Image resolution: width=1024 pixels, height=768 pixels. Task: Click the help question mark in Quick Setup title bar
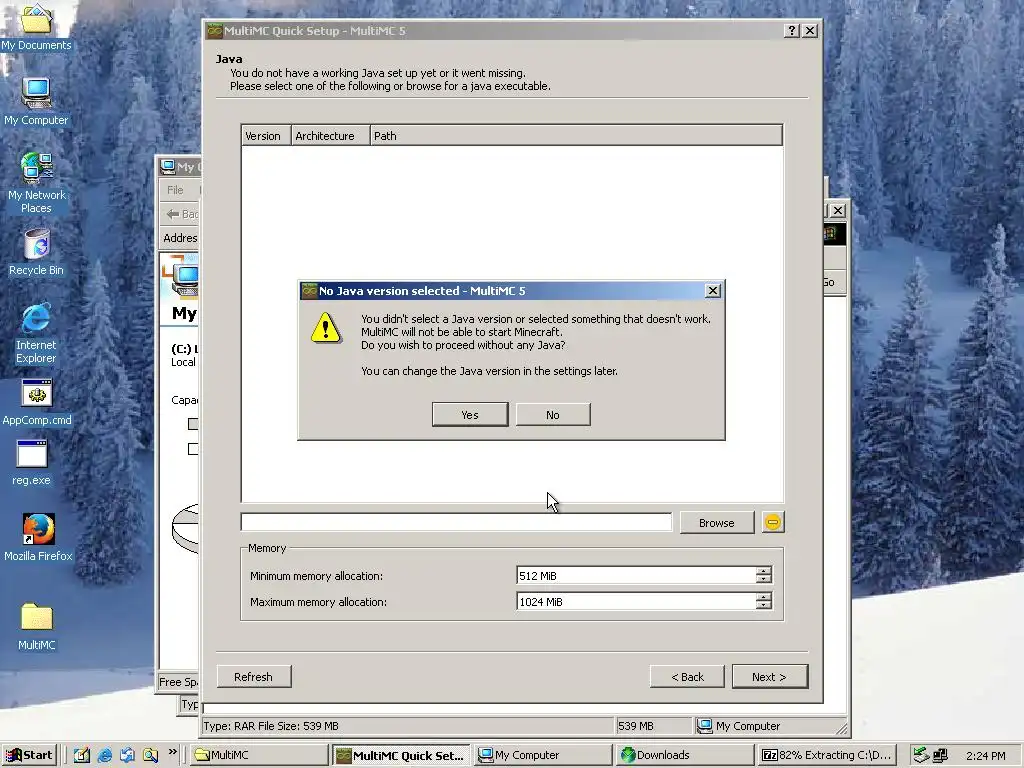[792, 31]
